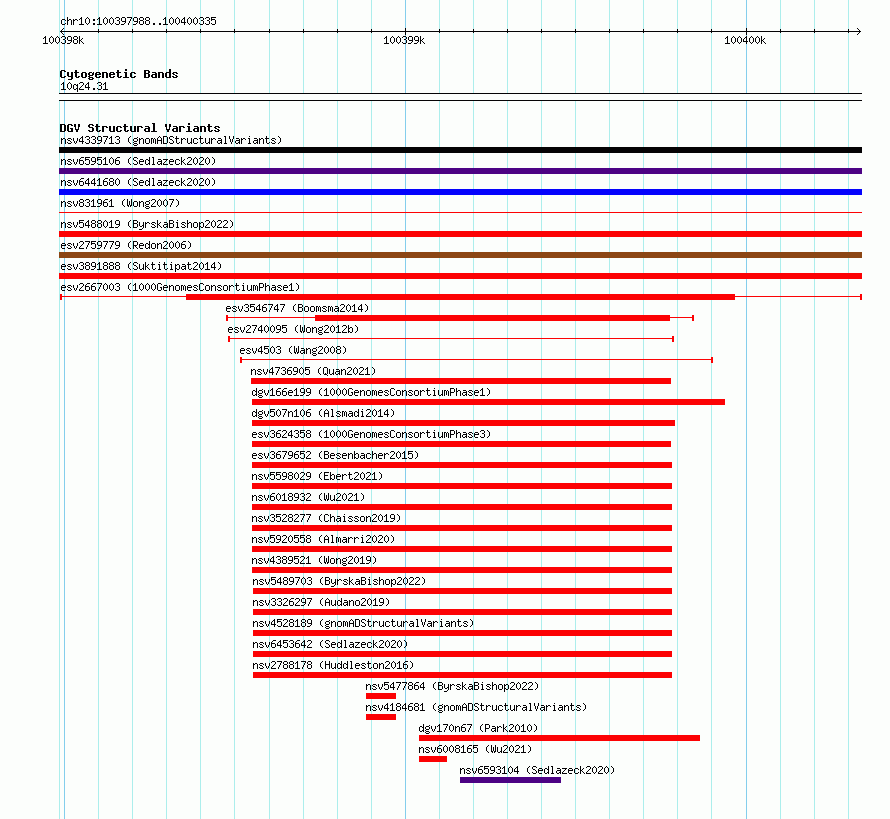Open nsv5598029 (Ebert2021) label

point(317,476)
